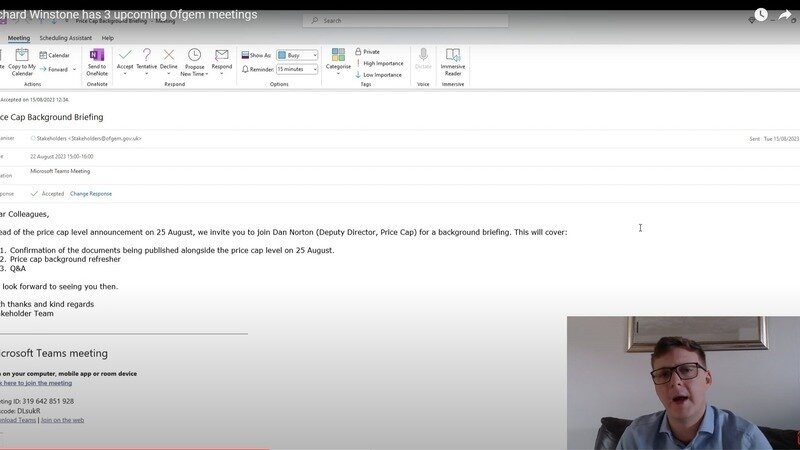Click the YouTube Watch later clock icon
Viewport: 800px width, 450px height.
click(x=761, y=14)
